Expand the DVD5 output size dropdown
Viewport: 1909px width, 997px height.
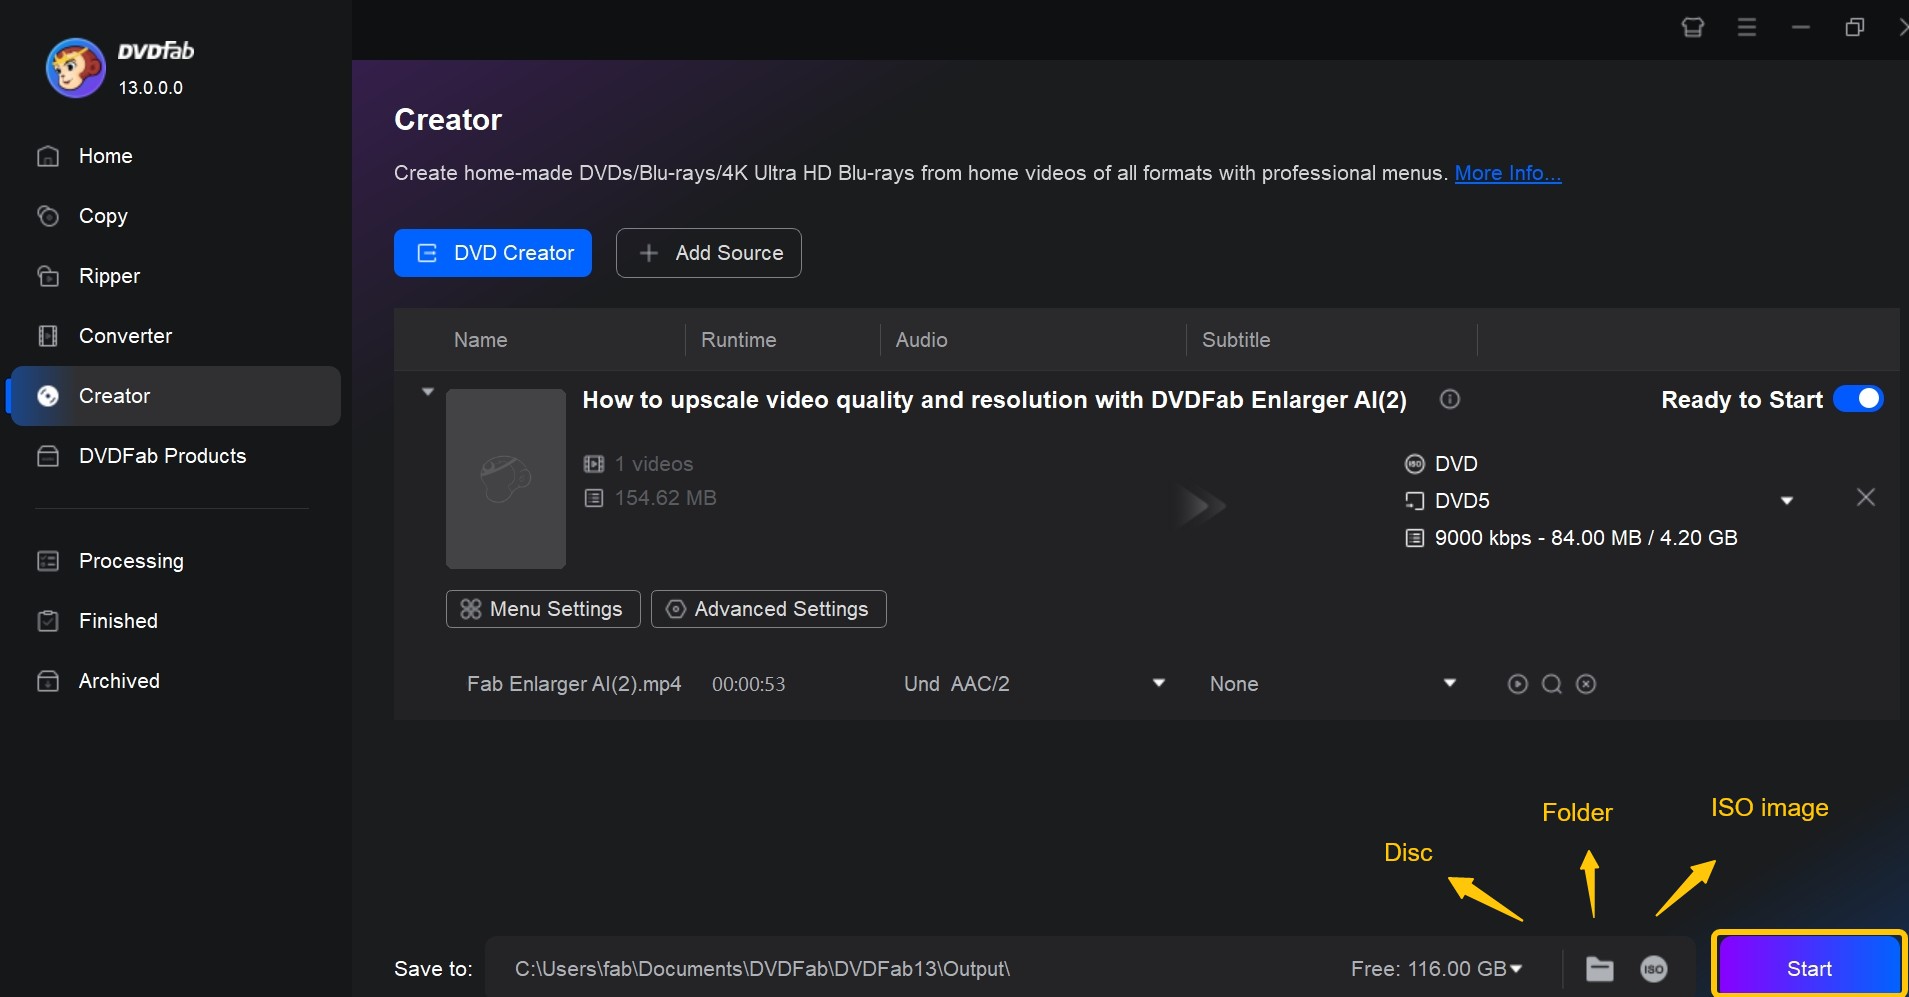point(1786,500)
